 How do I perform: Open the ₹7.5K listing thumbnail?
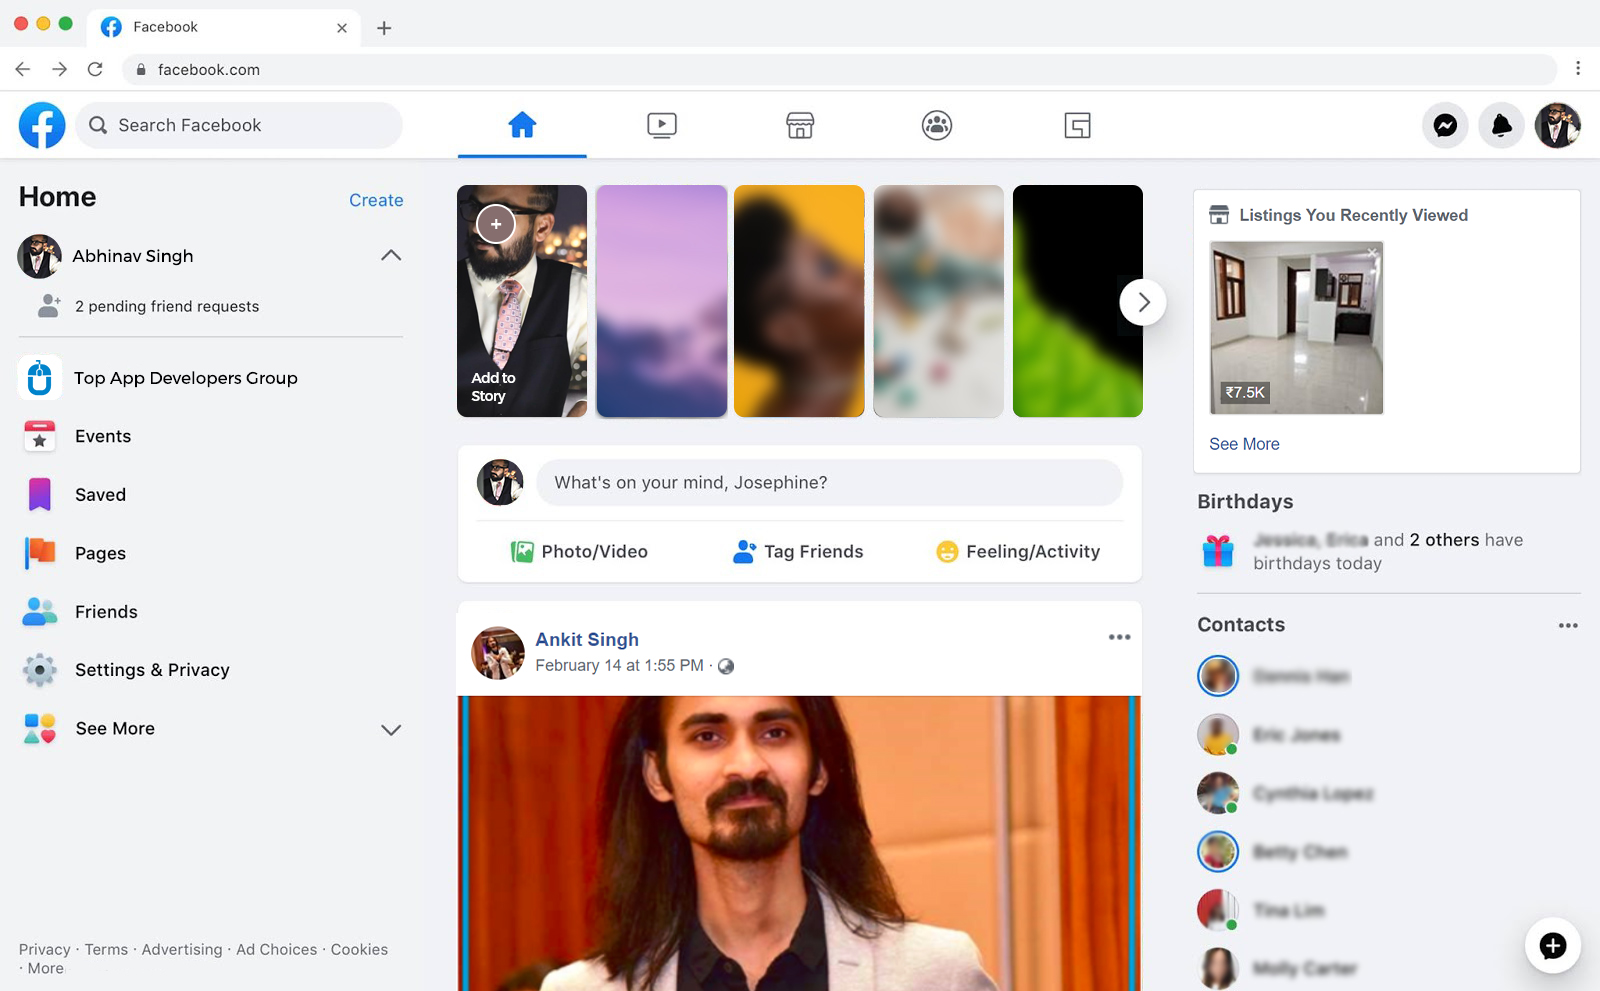[1296, 328]
